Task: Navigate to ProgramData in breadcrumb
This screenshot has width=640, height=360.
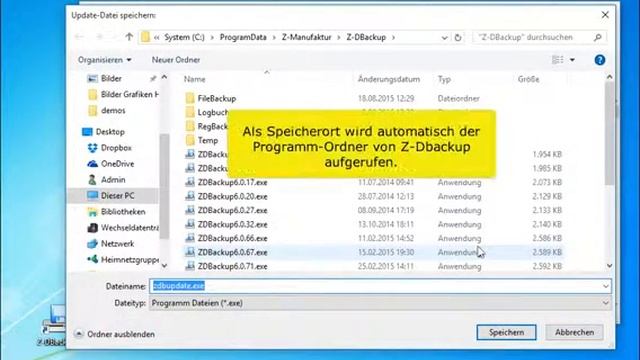Action: (243, 37)
